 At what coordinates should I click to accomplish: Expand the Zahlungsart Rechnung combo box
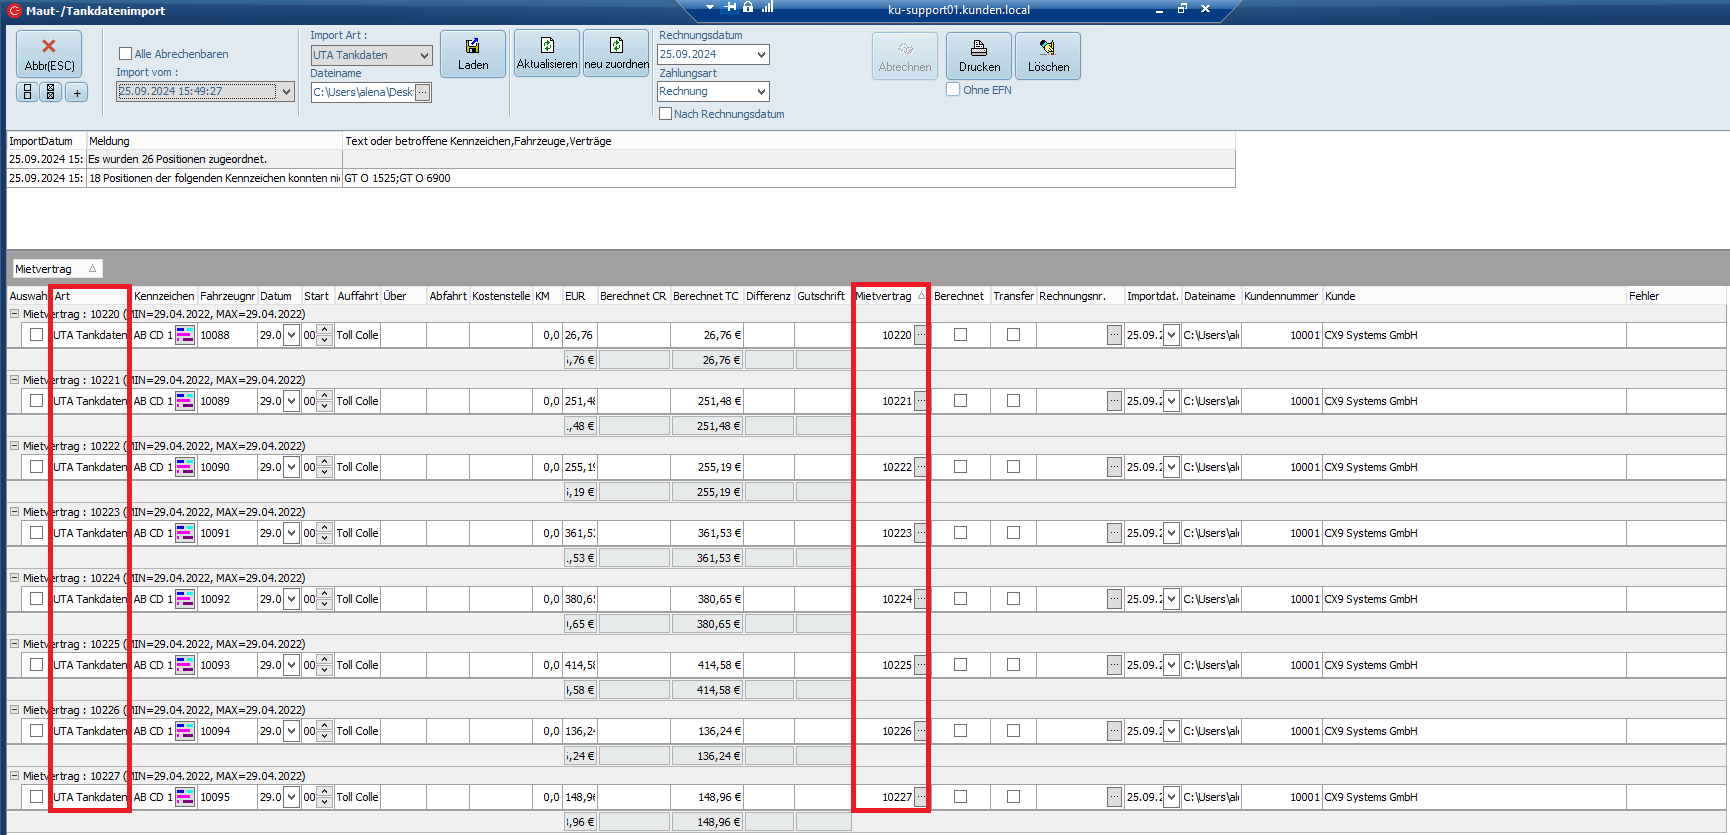point(761,92)
